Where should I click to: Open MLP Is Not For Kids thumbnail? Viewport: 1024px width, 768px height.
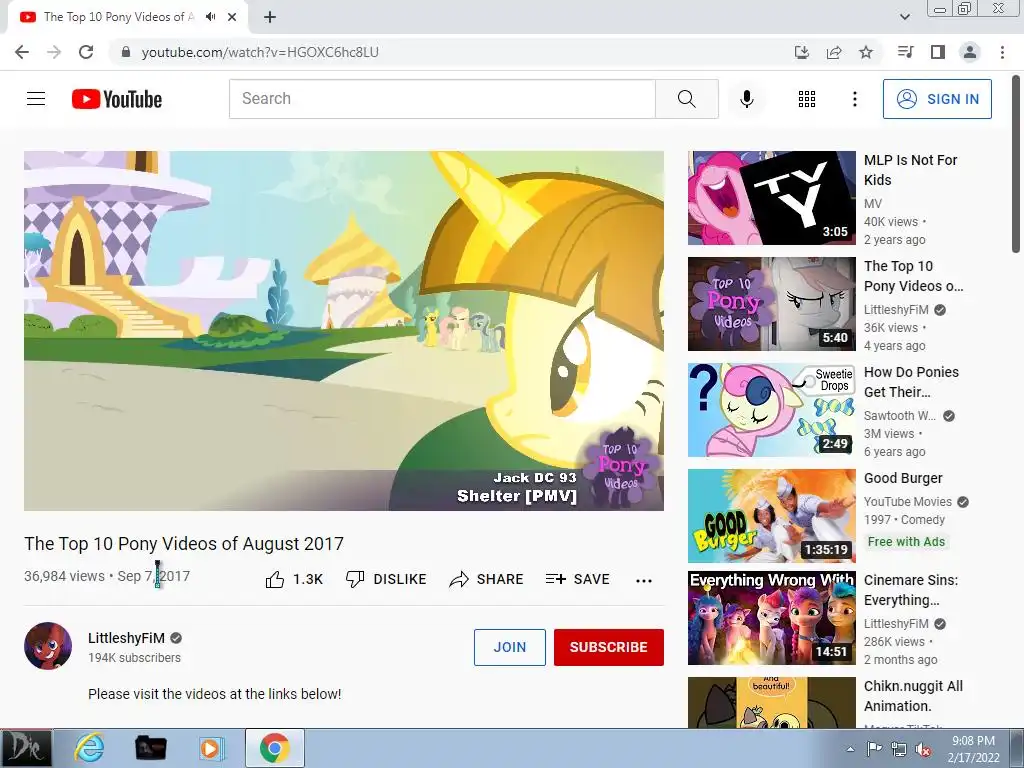[x=771, y=198]
